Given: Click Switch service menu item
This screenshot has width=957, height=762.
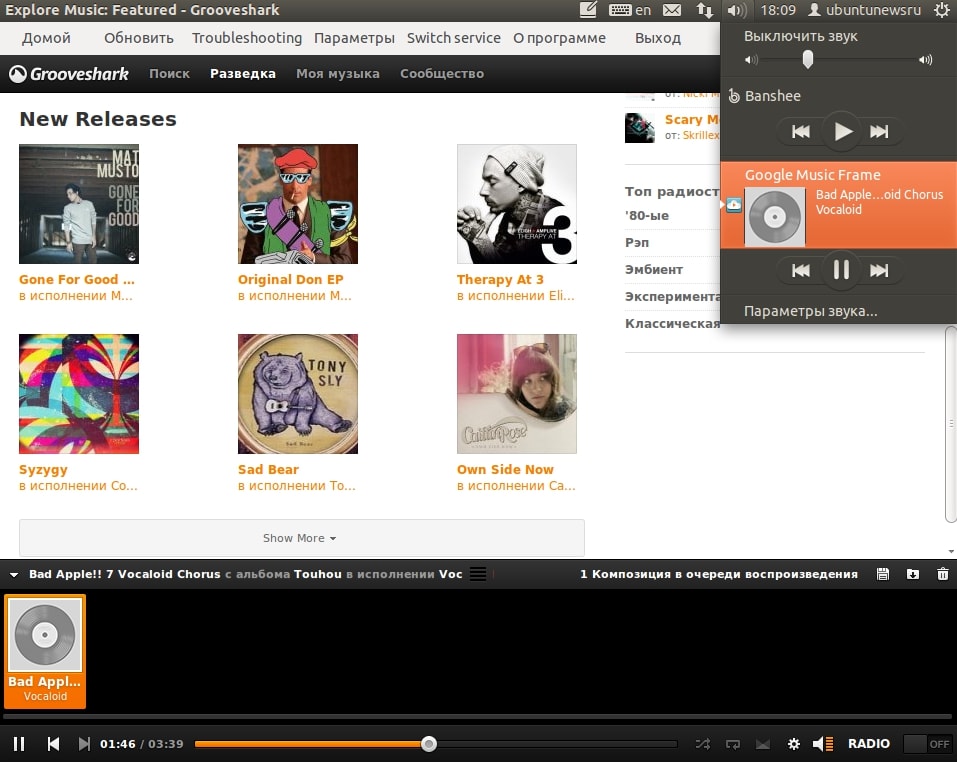Looking at the screenshot, I should click(x=453, y=38).
